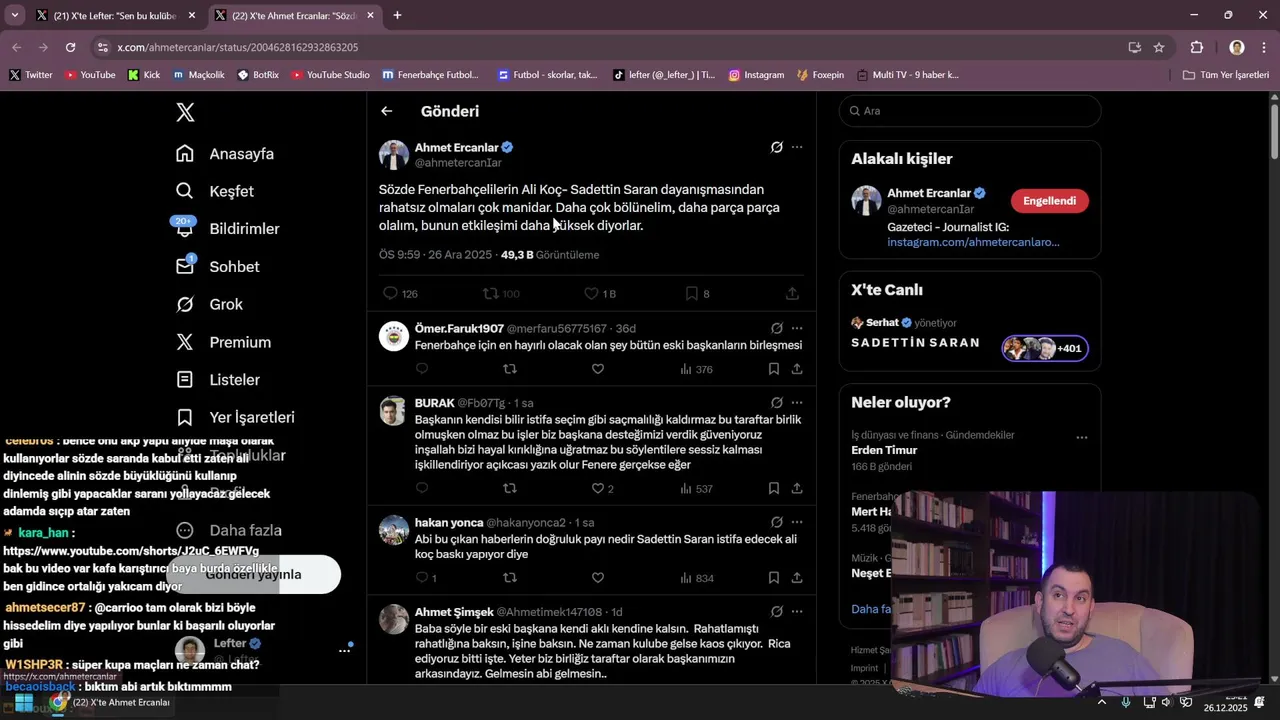Like Ömer.Faruk1907's reply

[x=598, y=369]
